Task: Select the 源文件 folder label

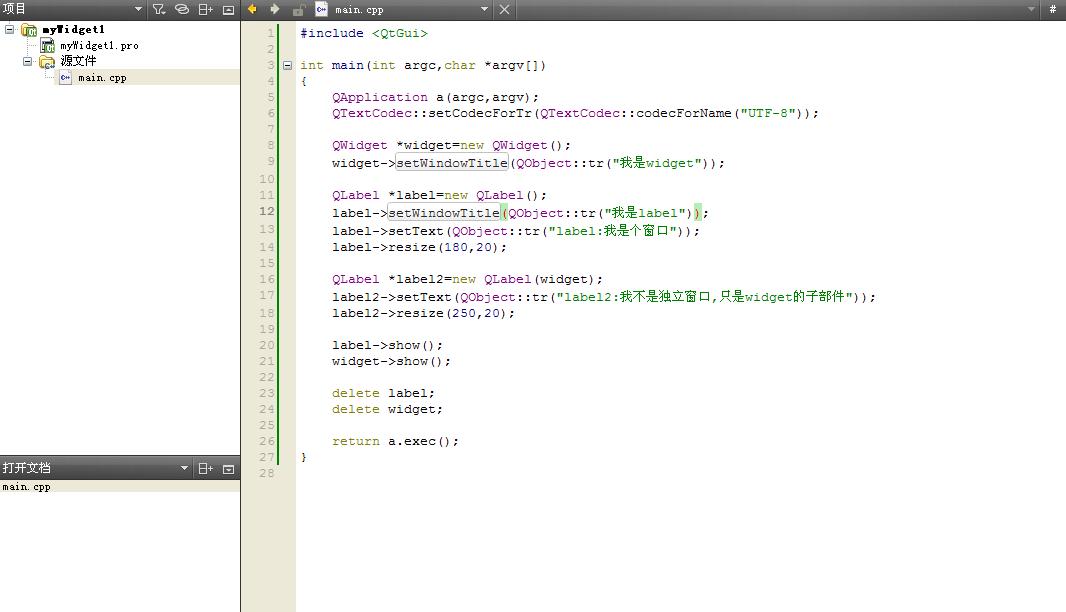Action: pos(78,61)
